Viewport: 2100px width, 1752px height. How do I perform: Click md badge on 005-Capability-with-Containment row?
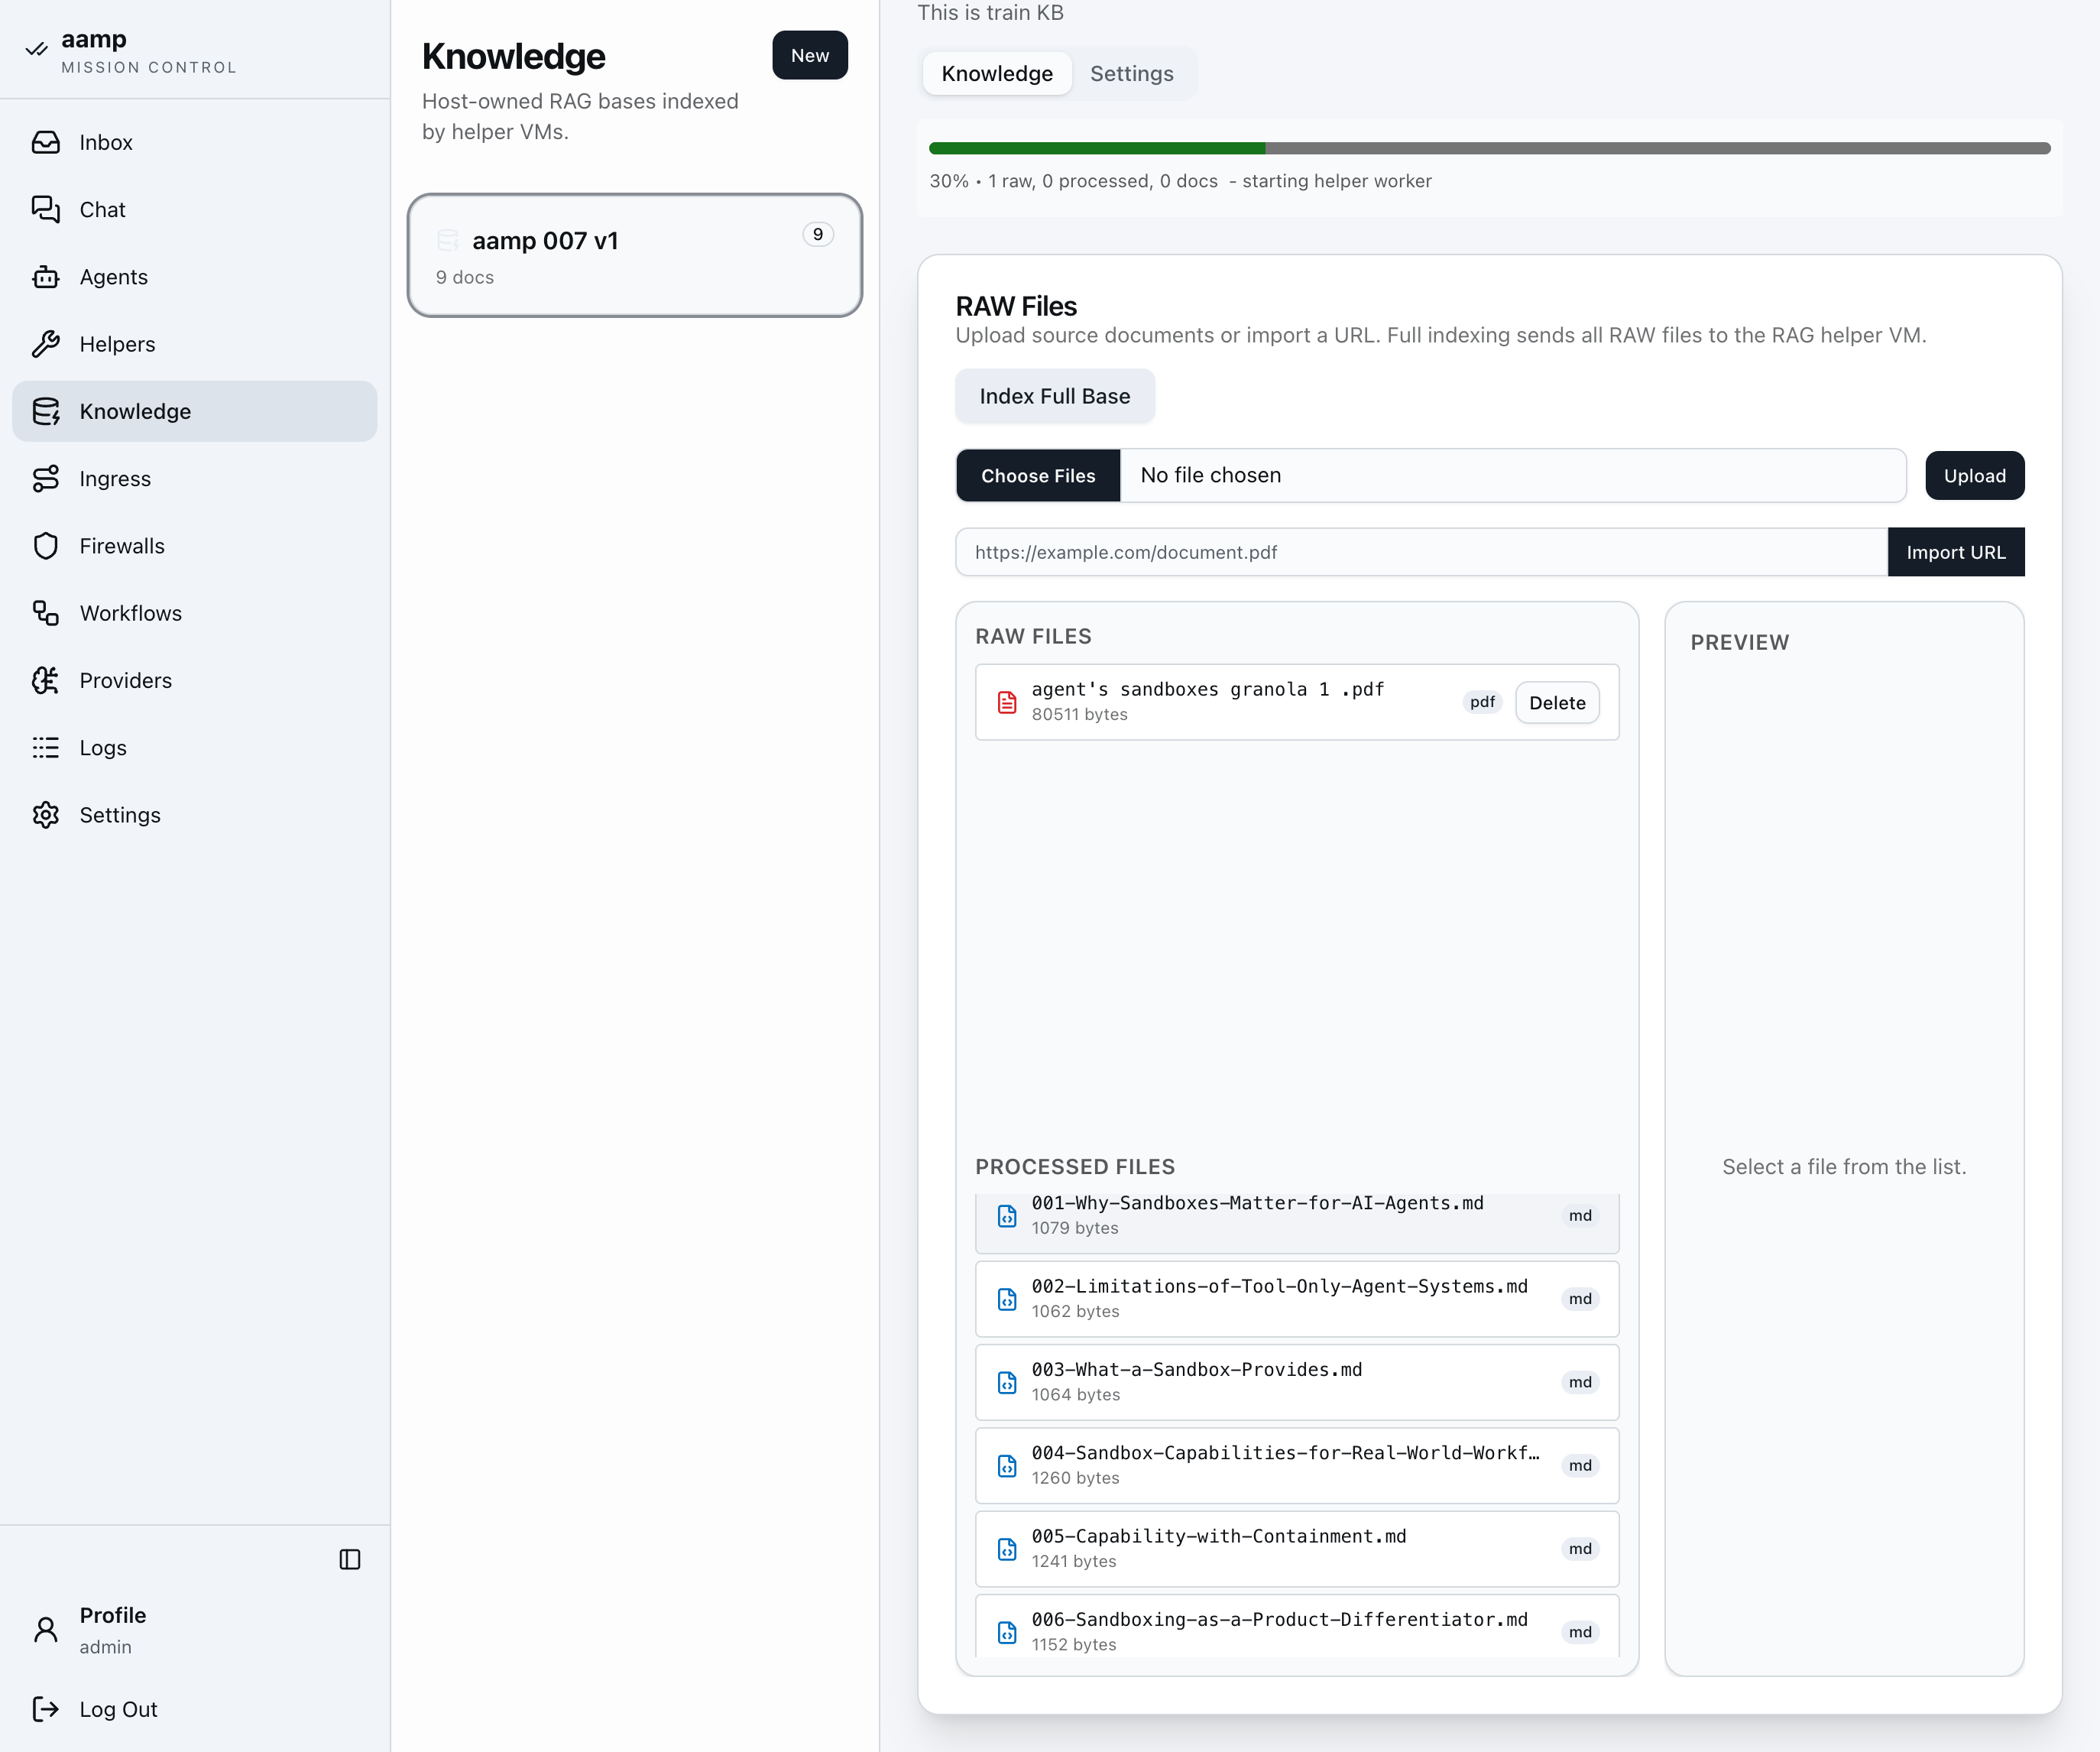[1580, 1549]
